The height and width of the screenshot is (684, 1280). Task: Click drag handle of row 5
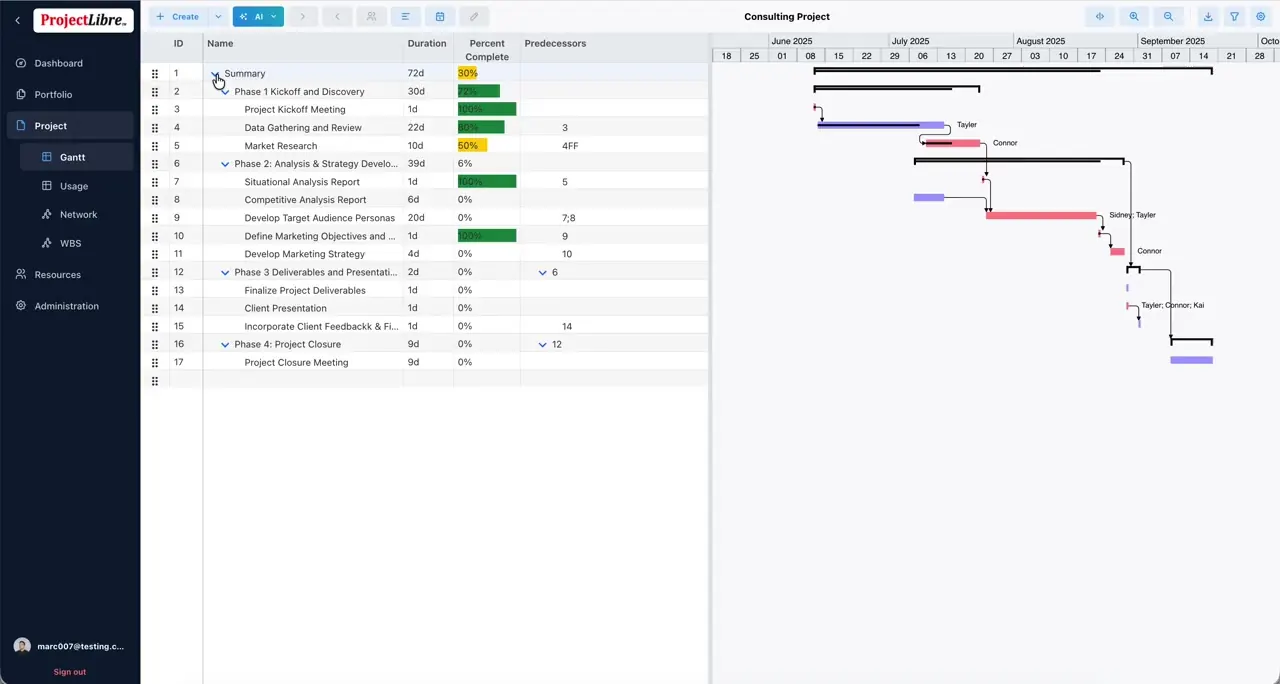click(x=154, y=146)
